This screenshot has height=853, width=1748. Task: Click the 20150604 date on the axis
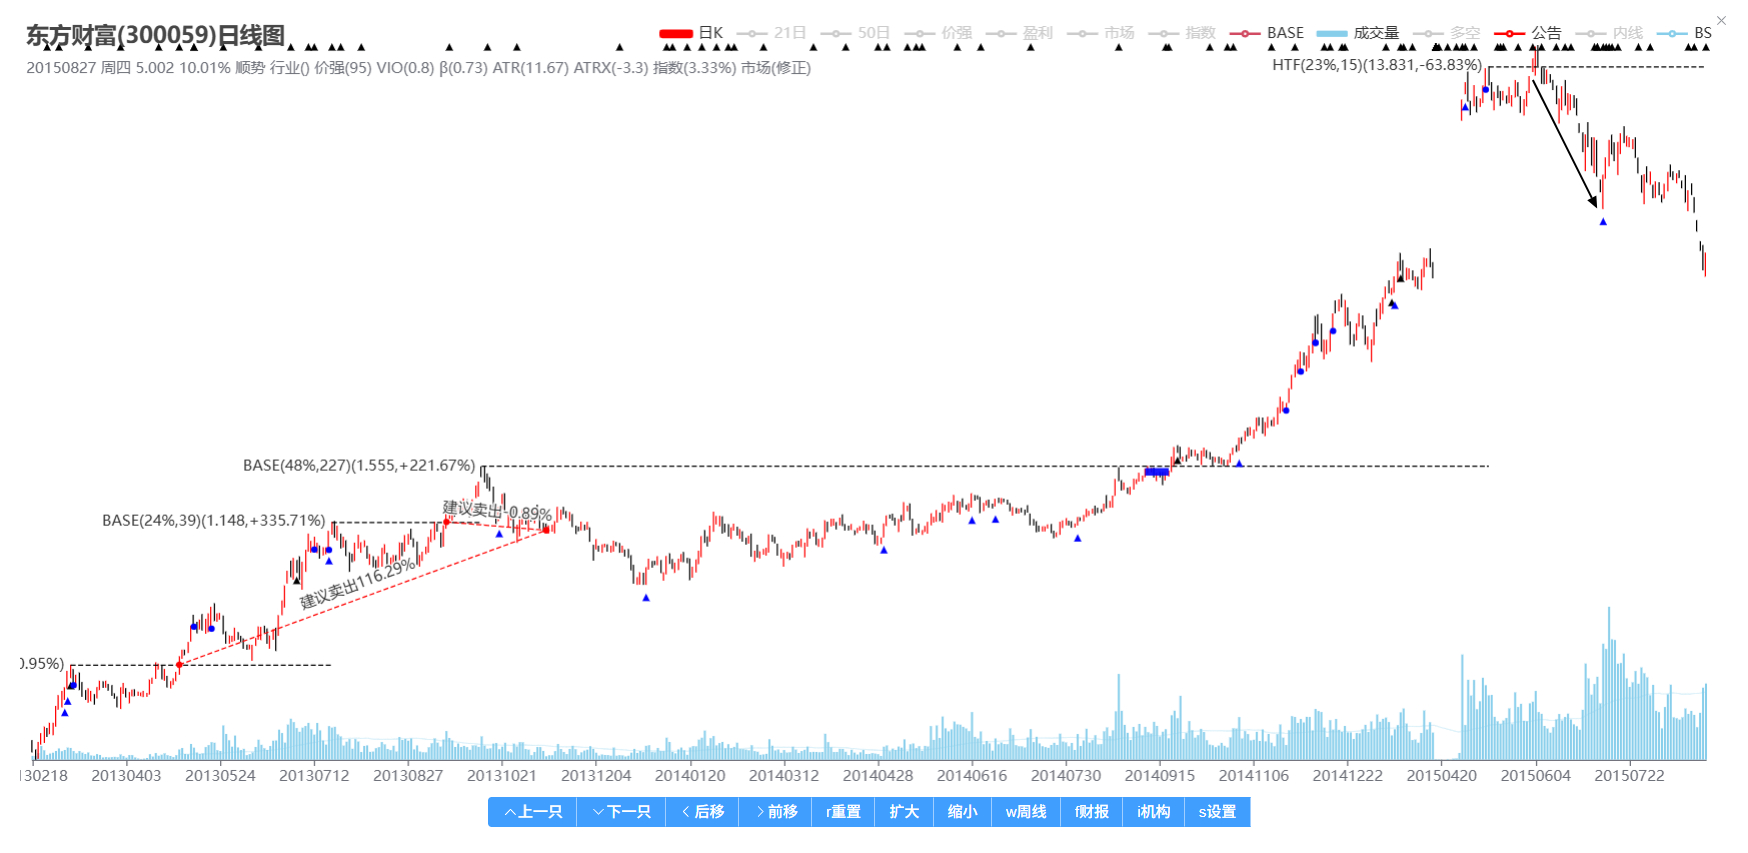pos(1536,776)
